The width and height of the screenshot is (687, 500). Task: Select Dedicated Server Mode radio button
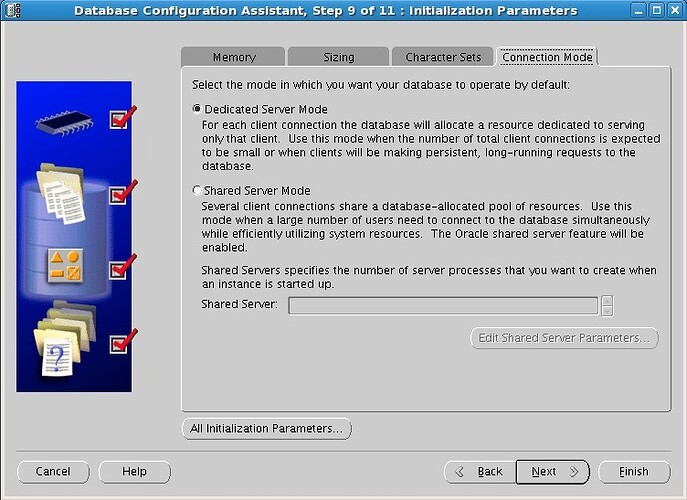point(197,109)
